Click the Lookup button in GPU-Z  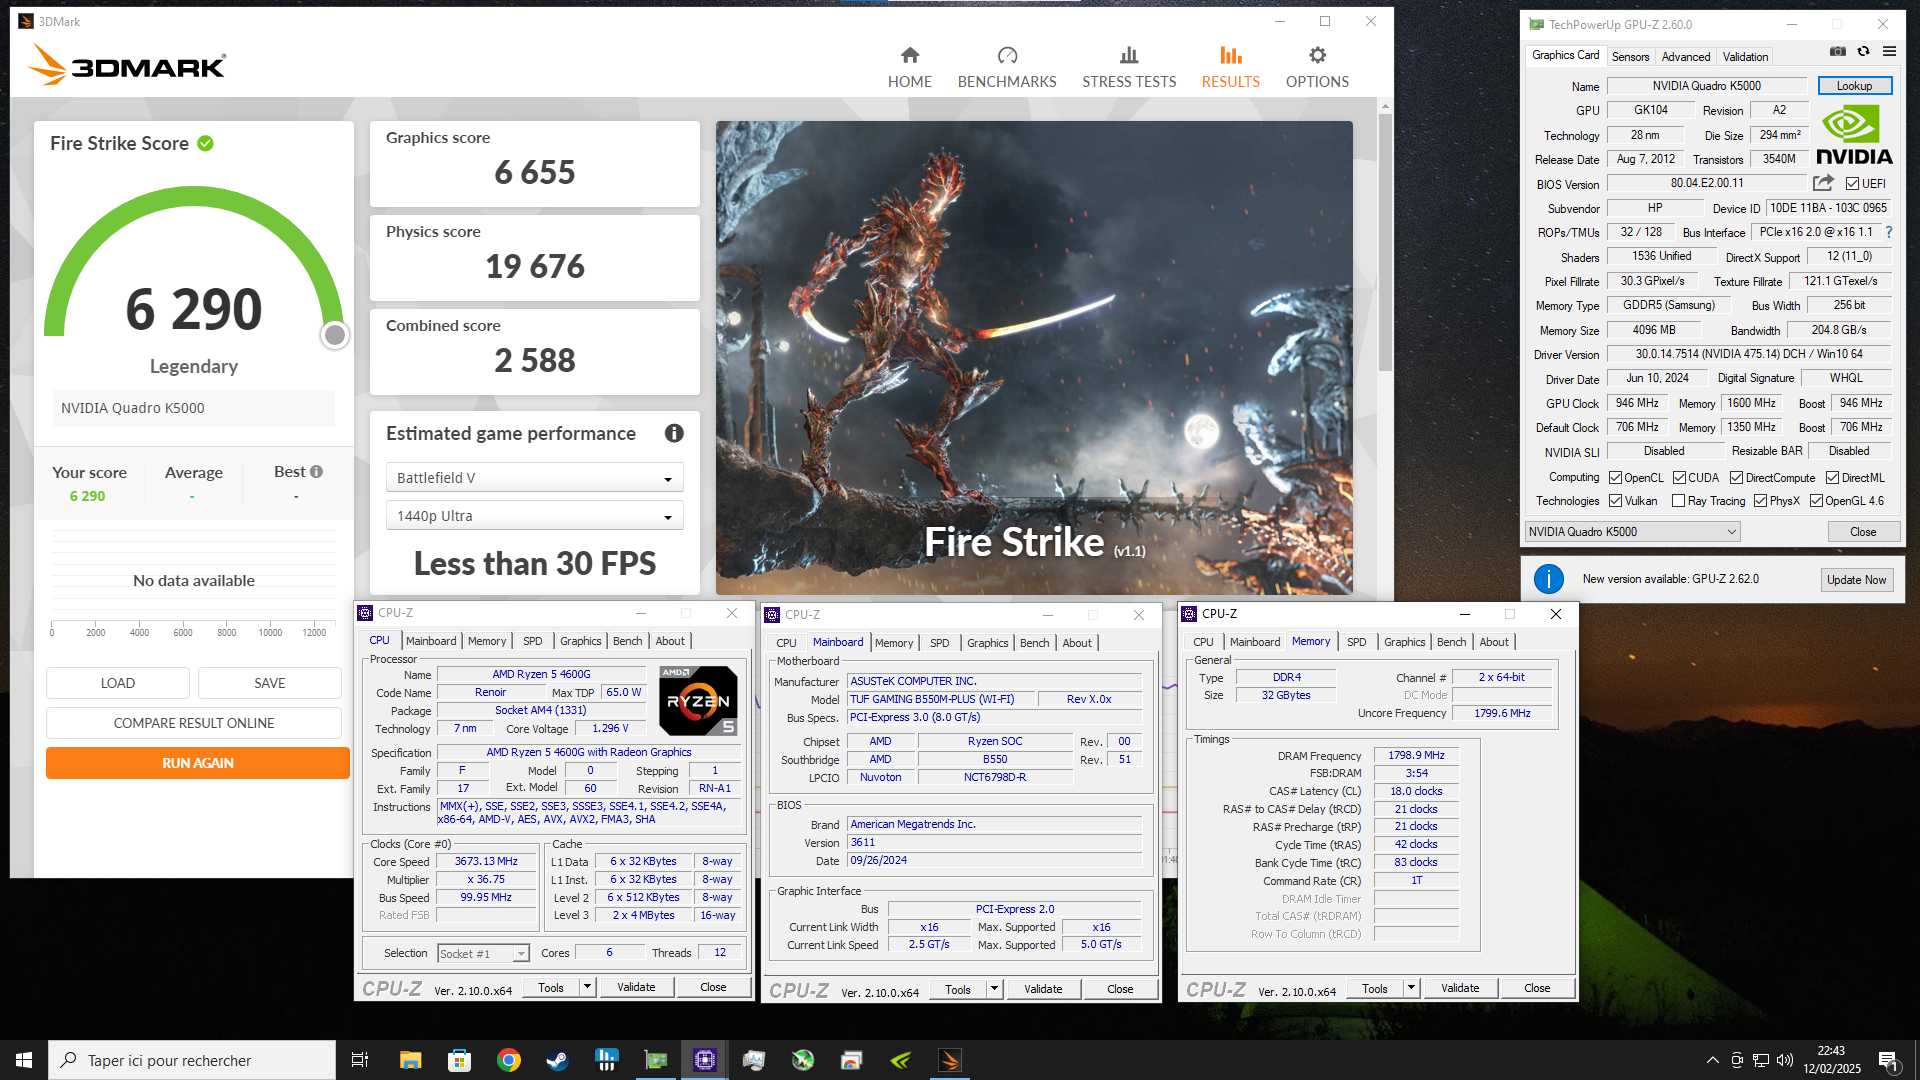(x=1854, y=86)
